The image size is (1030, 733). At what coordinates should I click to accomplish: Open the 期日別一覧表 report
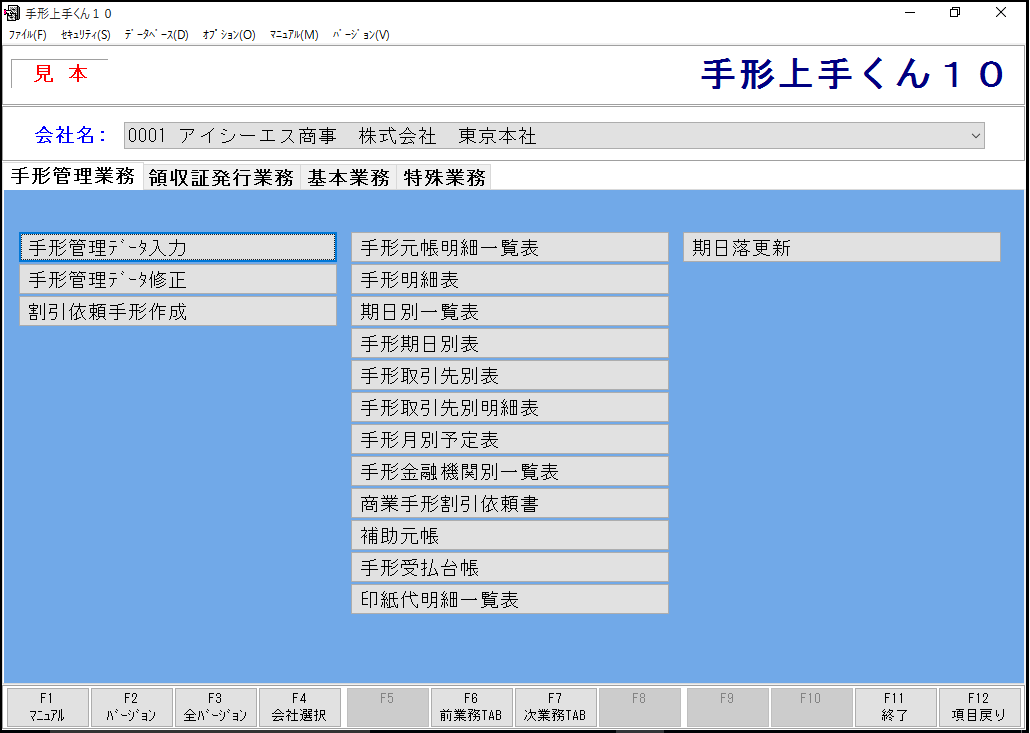click(x=510, y=311)
